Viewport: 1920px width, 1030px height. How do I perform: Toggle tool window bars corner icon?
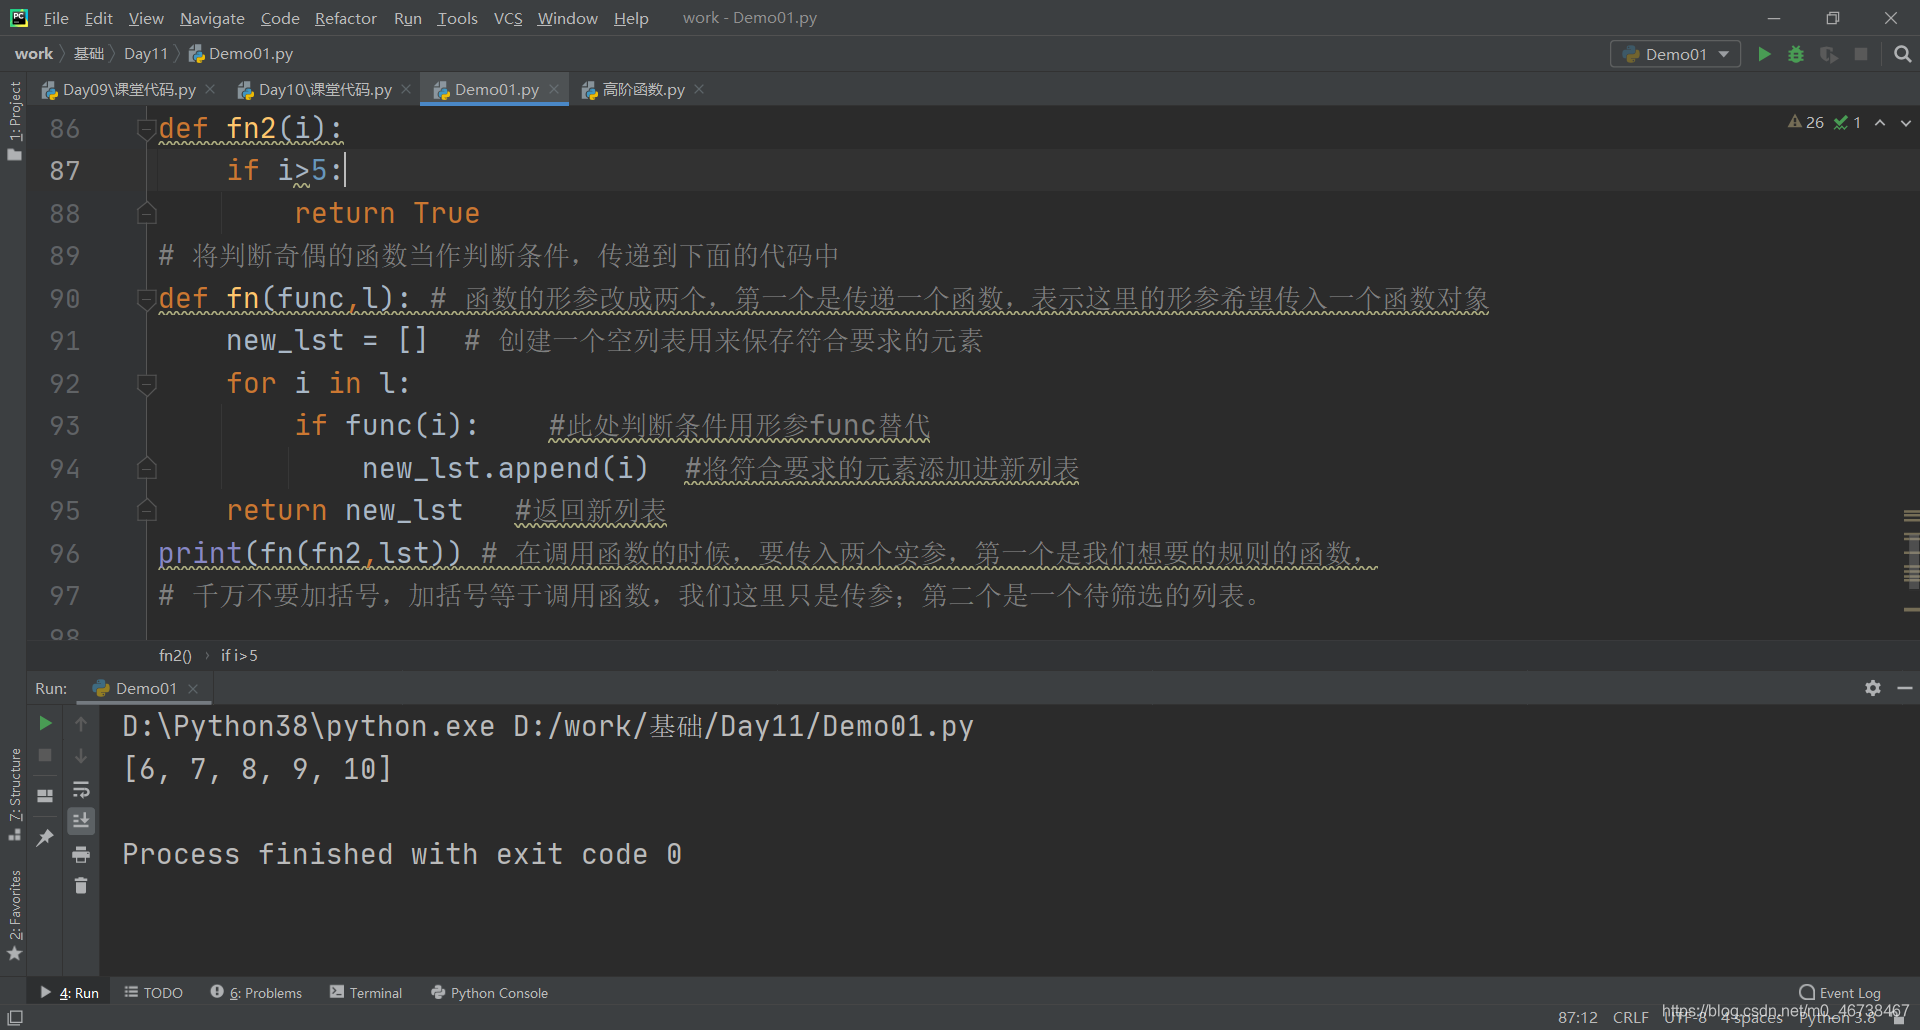[x=15, y=1017]
